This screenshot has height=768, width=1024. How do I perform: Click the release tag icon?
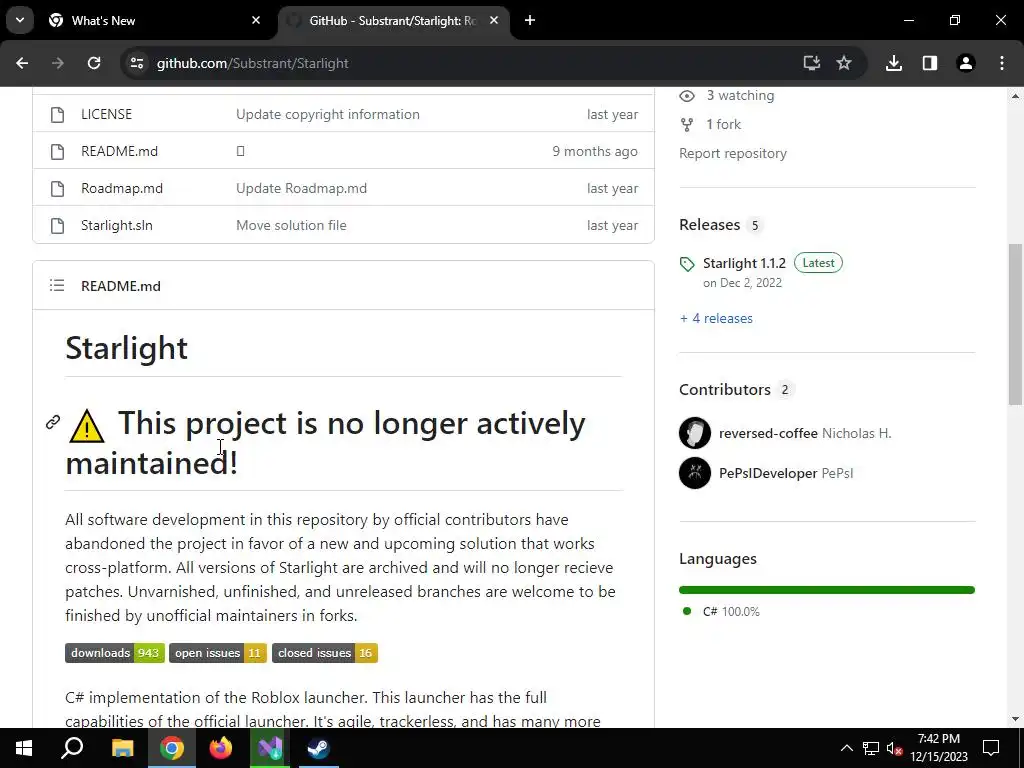pos(687,264)
